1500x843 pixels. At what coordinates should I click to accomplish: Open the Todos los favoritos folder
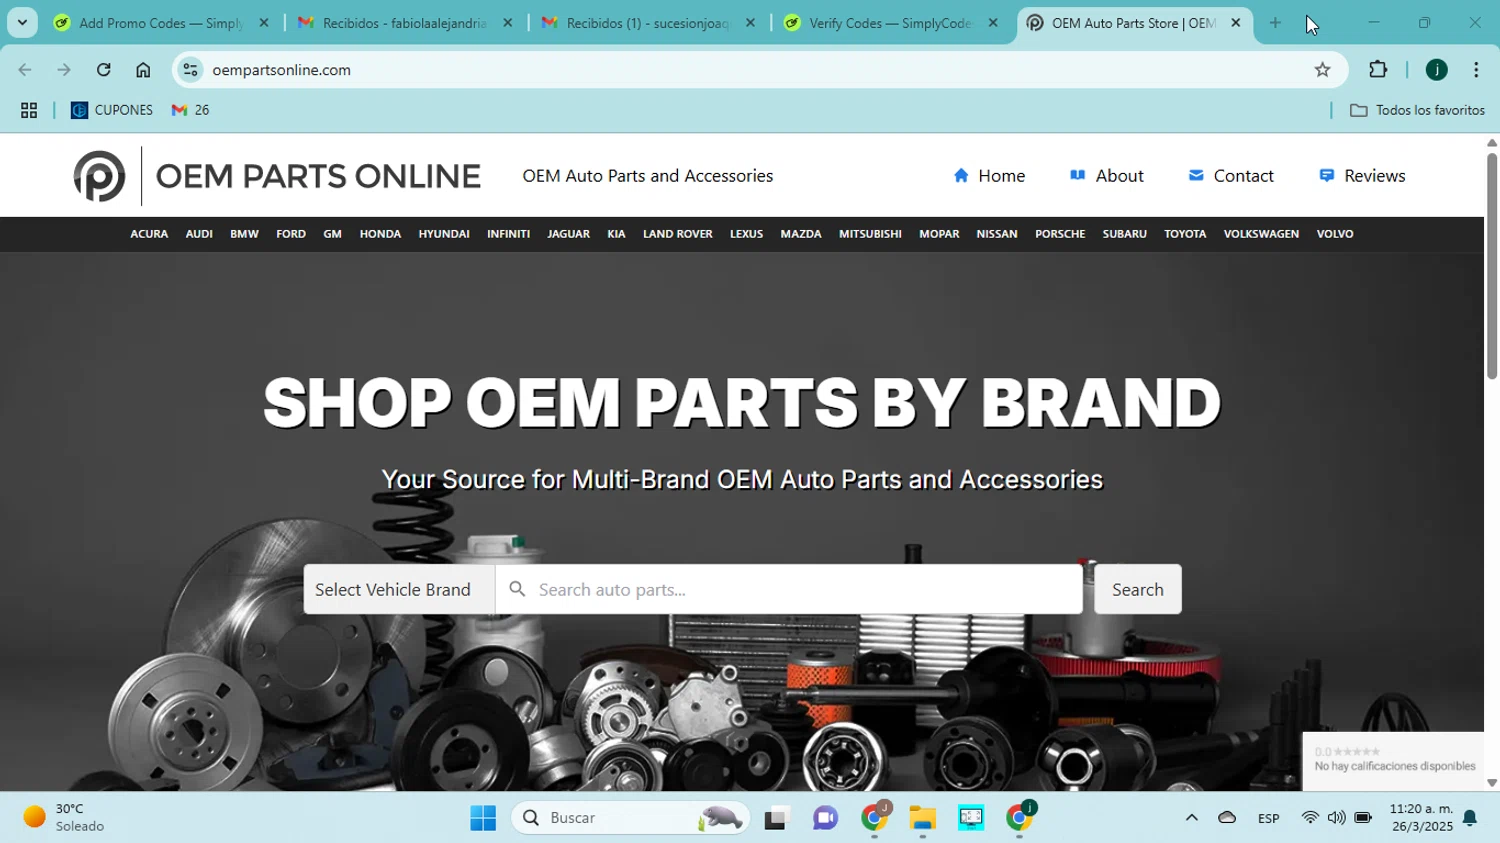[1417, 110]
